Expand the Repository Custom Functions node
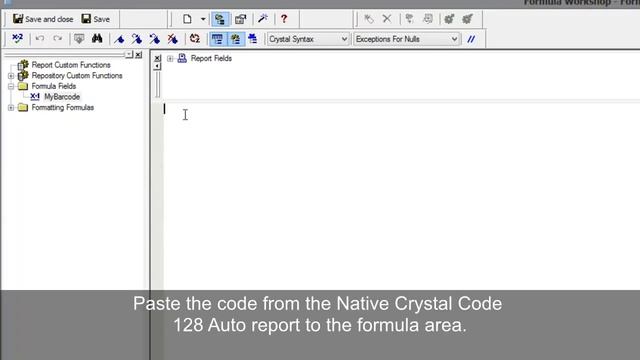This screenshot has height=360, width=640. 11,76
